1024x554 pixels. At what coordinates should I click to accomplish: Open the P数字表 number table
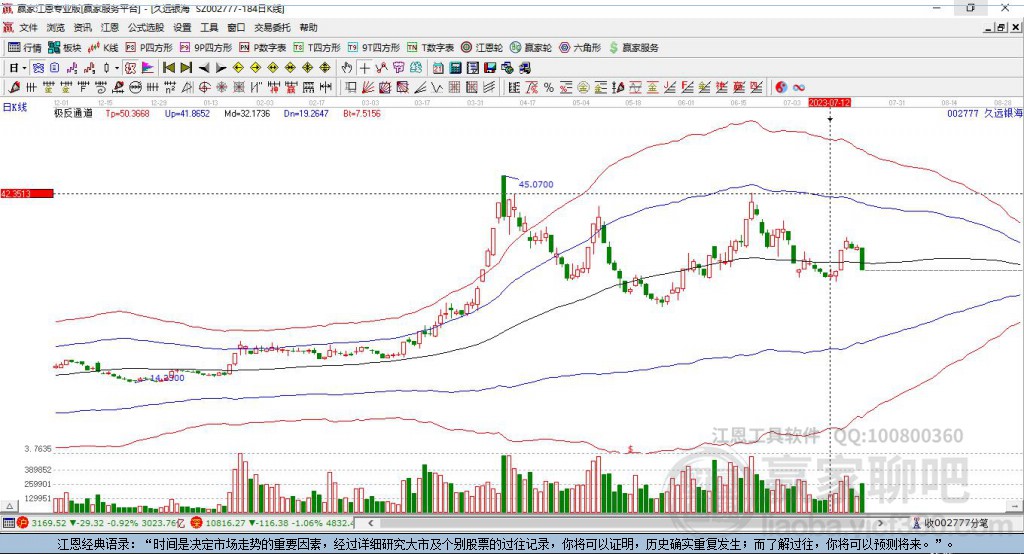(x=263, y=48)
